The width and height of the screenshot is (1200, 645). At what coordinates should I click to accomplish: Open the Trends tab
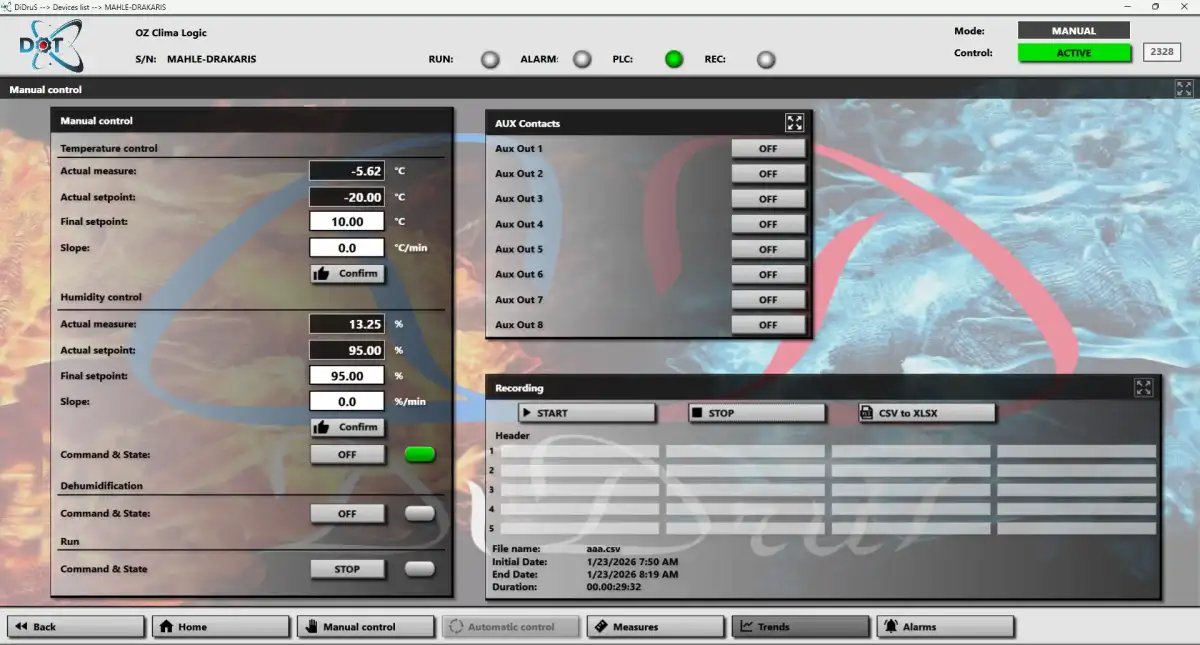[x=800, y=627]
